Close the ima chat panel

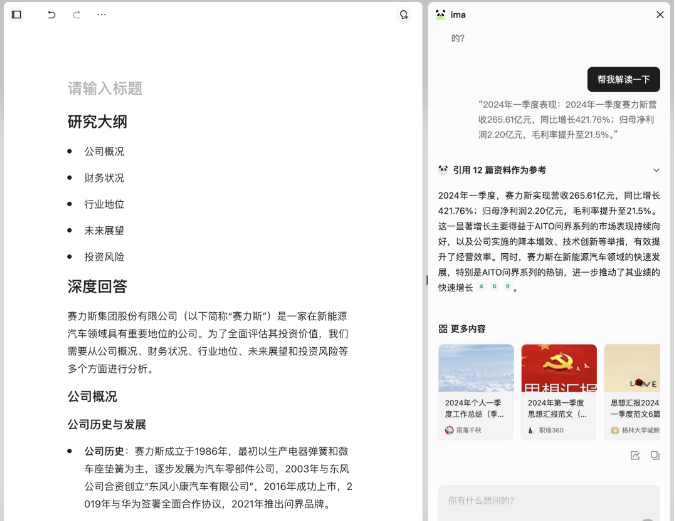(x=660, y=15)
